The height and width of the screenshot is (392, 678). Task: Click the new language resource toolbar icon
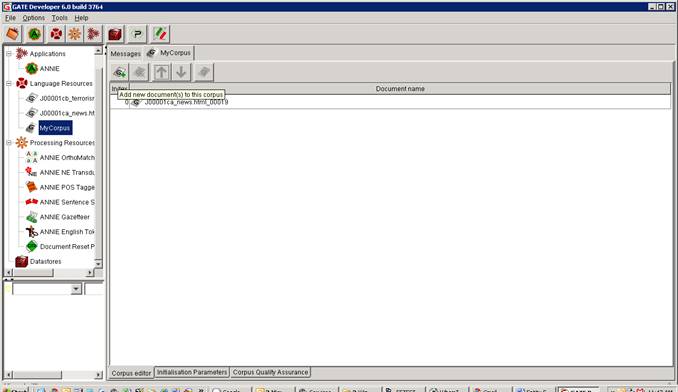coord(56,34)
